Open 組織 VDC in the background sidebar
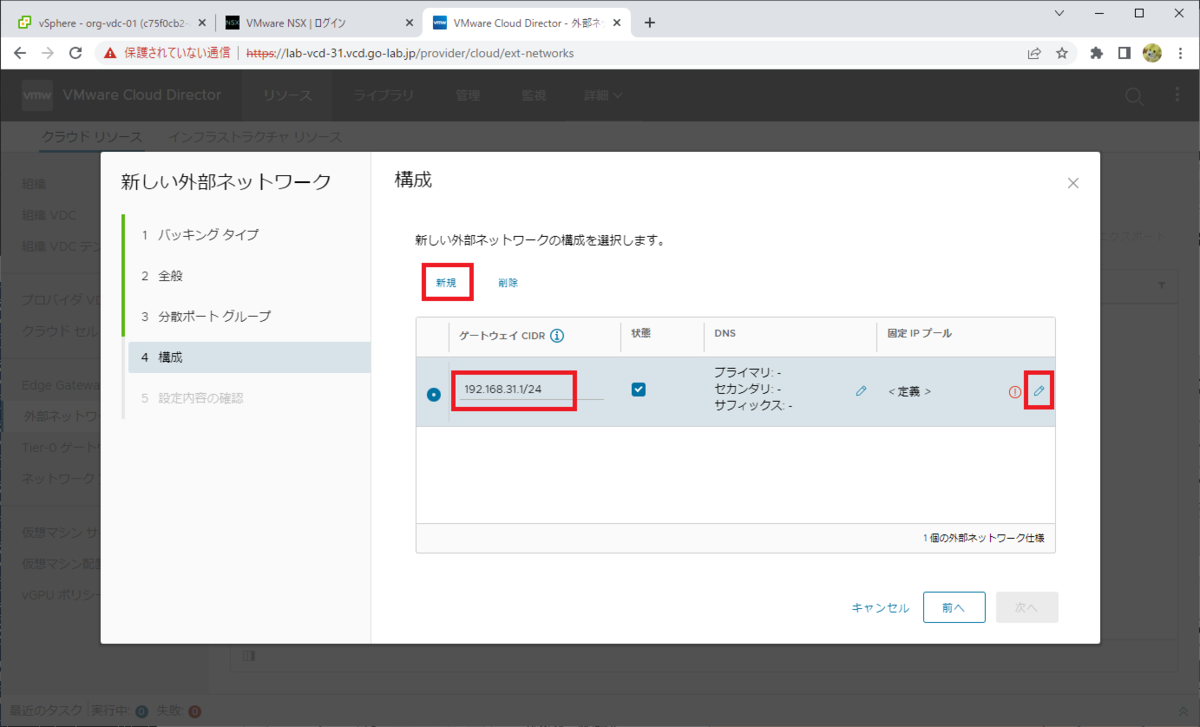Image resolution: width=1200 pixels, height=727 pixels. pos(50,216)
